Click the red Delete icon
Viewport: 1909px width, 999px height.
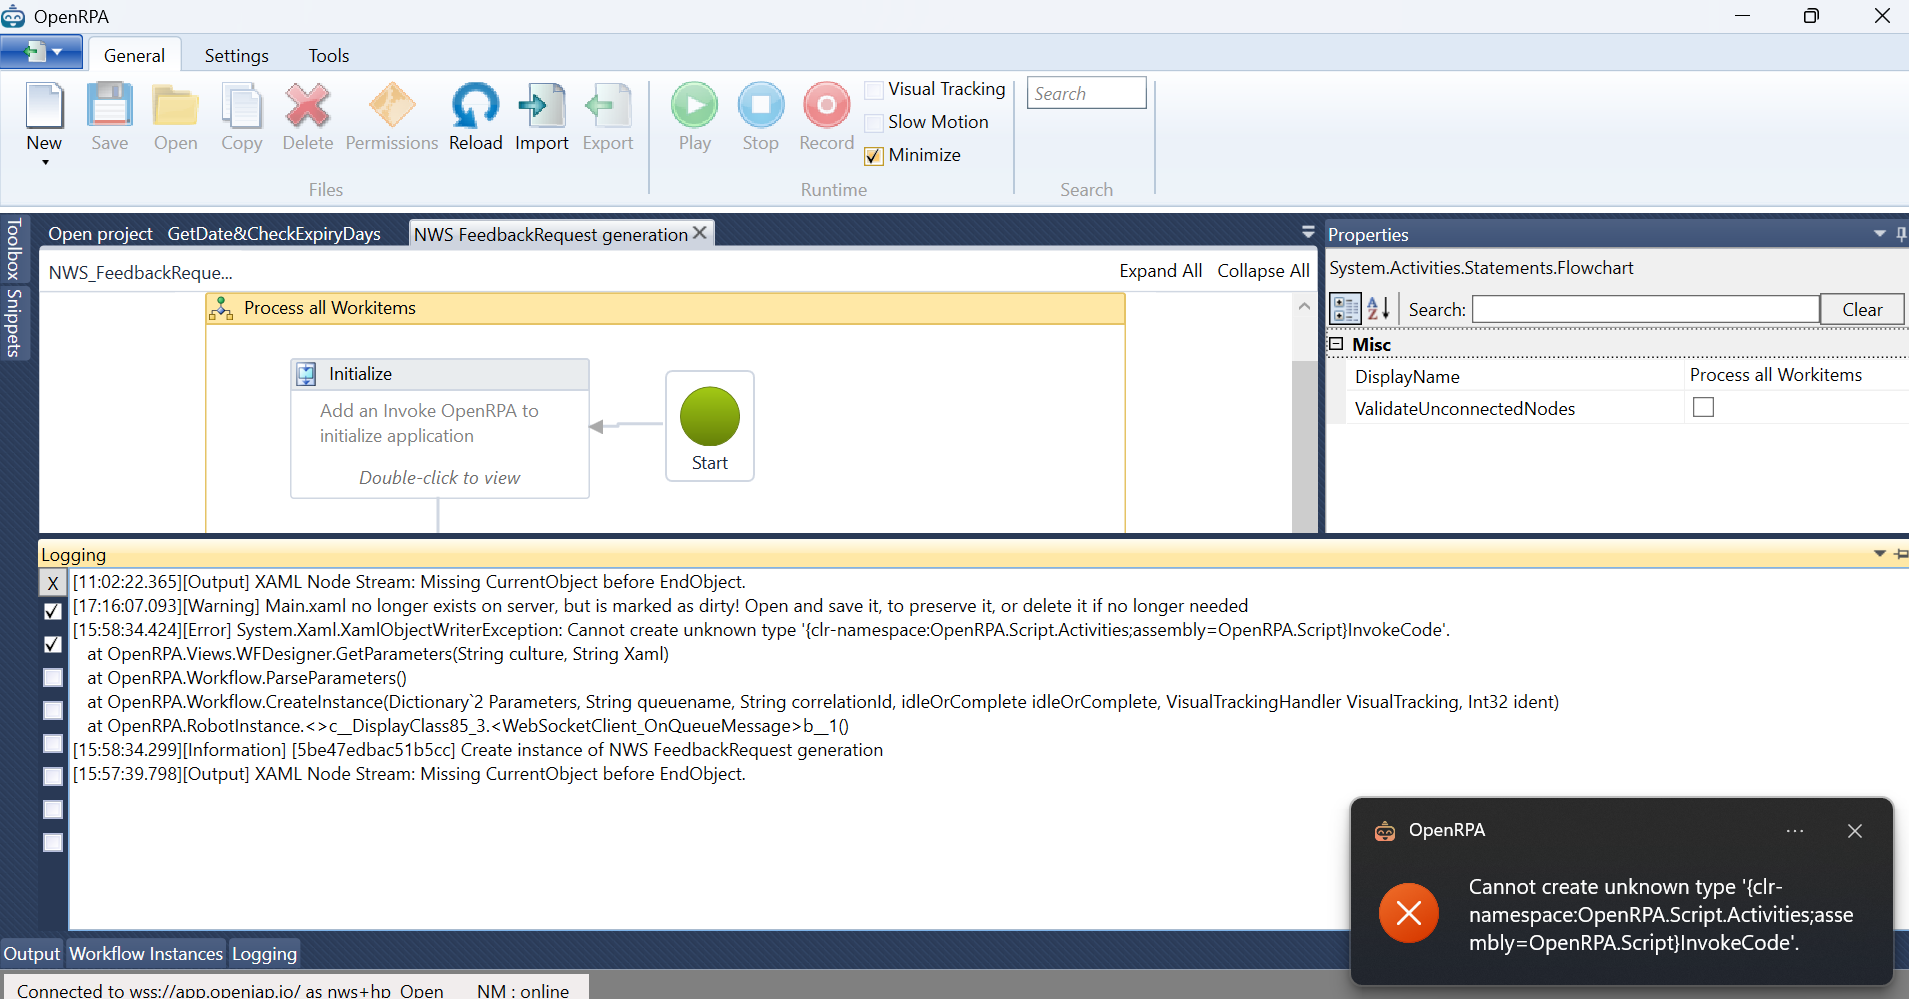pos(308,106)
